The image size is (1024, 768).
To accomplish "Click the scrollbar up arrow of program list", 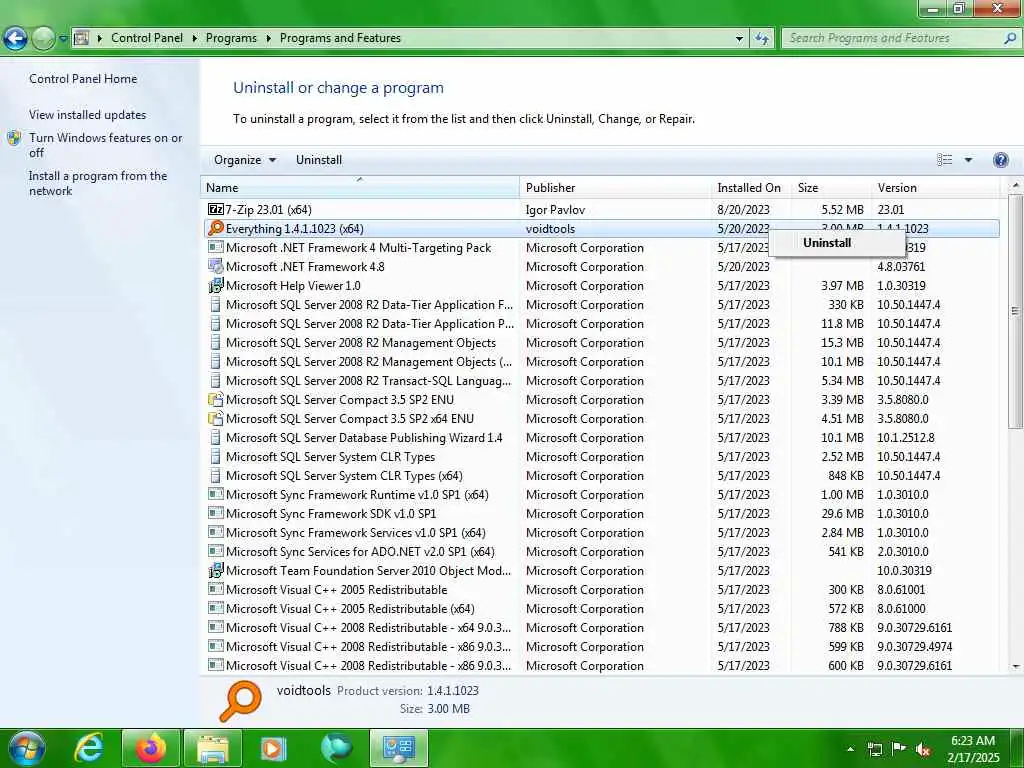I will [x=1016, y=185].
